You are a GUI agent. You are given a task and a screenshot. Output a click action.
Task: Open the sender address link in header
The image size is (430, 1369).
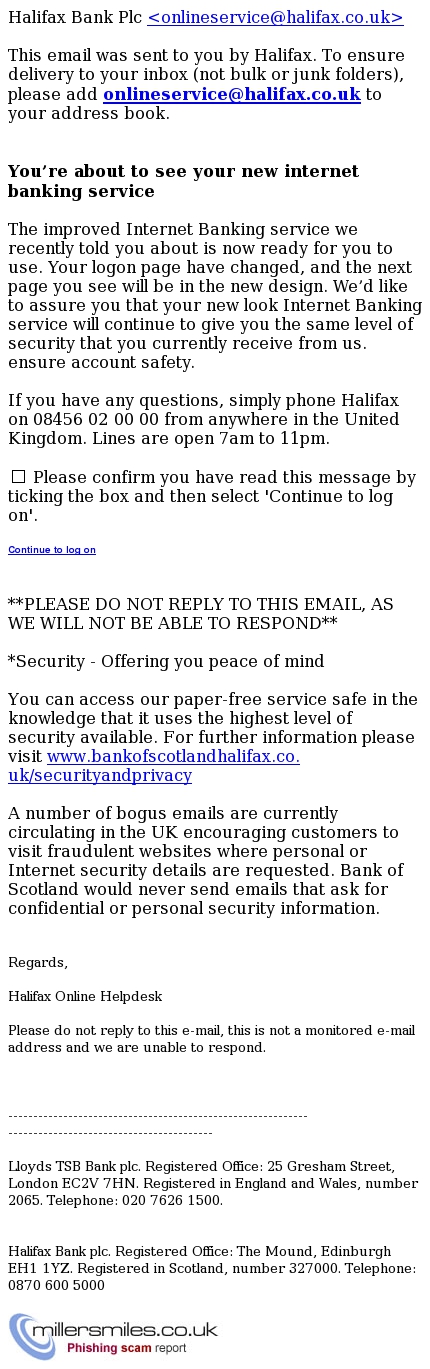click(x=275, y=17)
